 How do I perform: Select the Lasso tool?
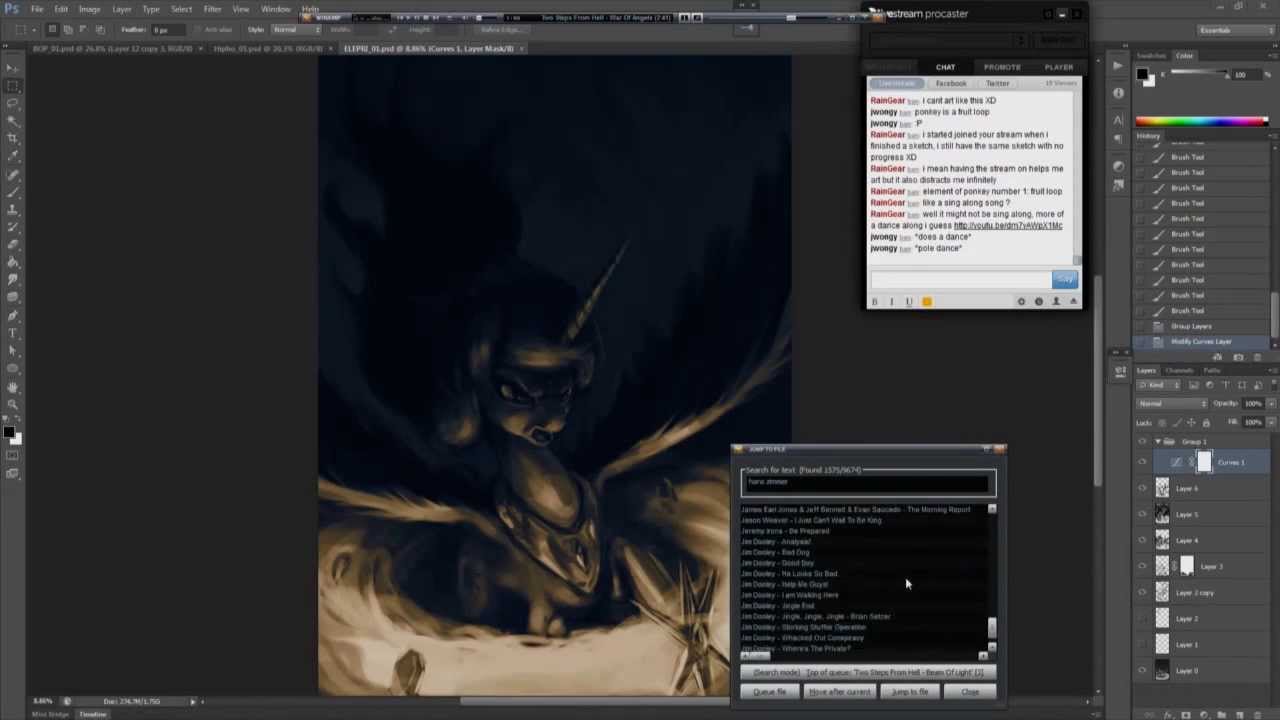click(x=12, y=103)
